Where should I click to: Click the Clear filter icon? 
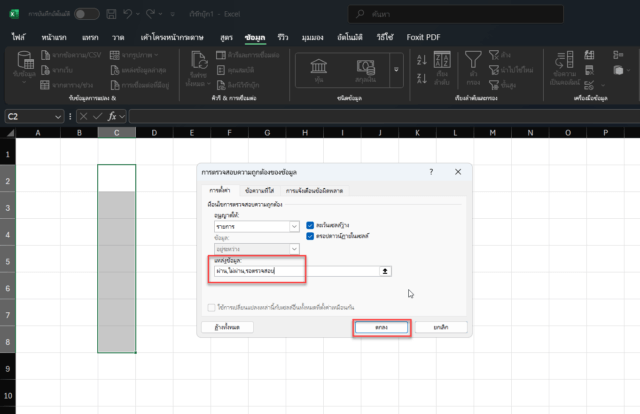[494, 55]
